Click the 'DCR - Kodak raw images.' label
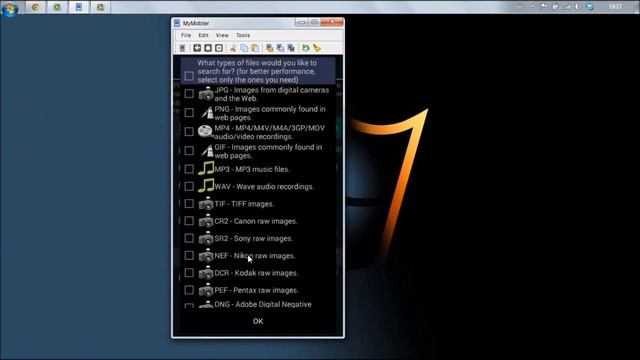 [x=256, y=273]
